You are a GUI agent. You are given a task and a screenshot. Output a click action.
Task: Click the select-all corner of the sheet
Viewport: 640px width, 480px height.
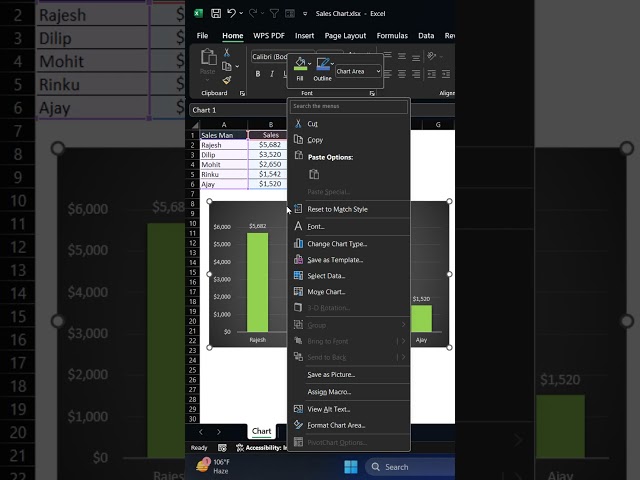[196, 125]
